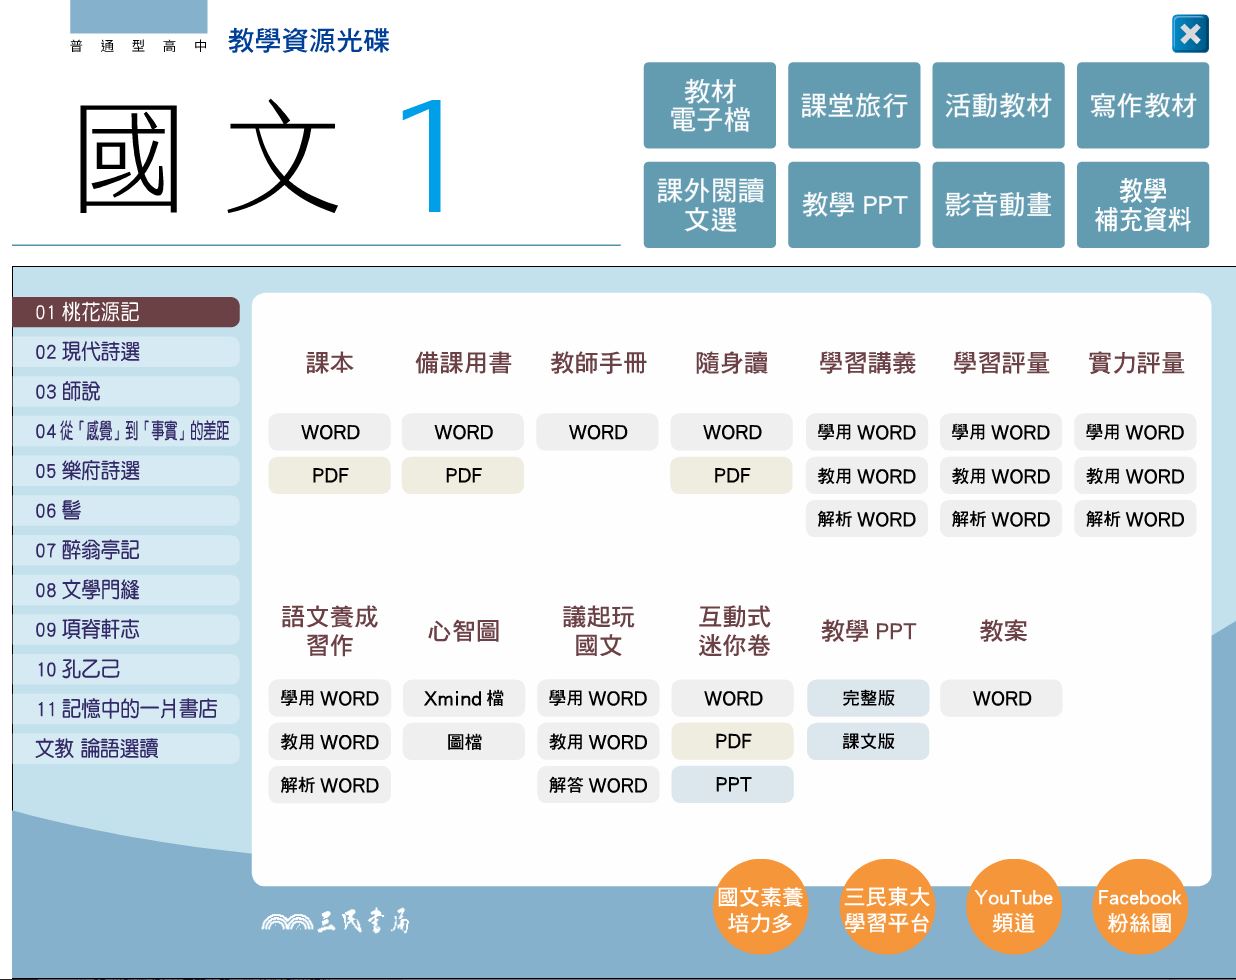Open 互動式迷你卷 WORD
This screenshot has width=1236, height=980.
[733, 698]
